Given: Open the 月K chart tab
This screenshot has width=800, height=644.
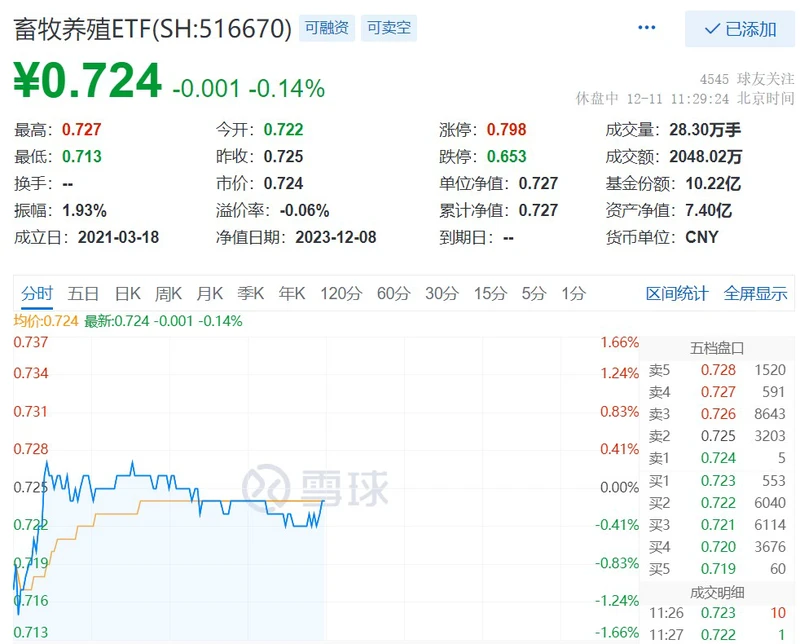Looking at the screenshot, I should point(210,293).
